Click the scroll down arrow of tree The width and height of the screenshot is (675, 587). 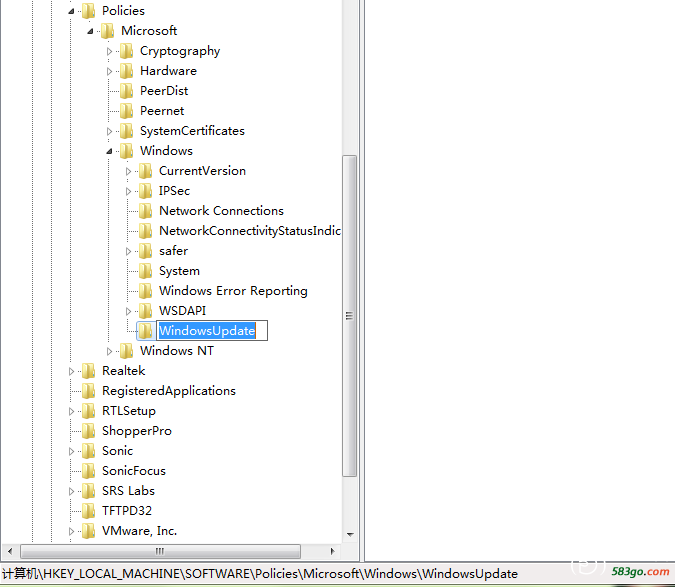click(x=350, y=534)
